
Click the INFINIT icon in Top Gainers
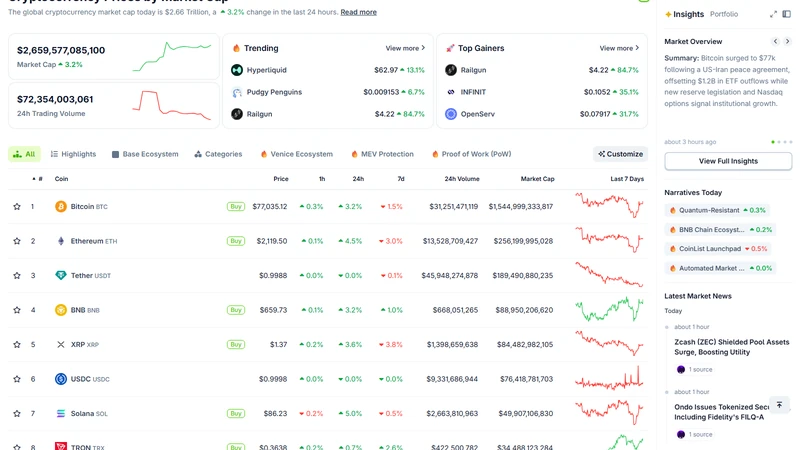click(x=451, y=92)
